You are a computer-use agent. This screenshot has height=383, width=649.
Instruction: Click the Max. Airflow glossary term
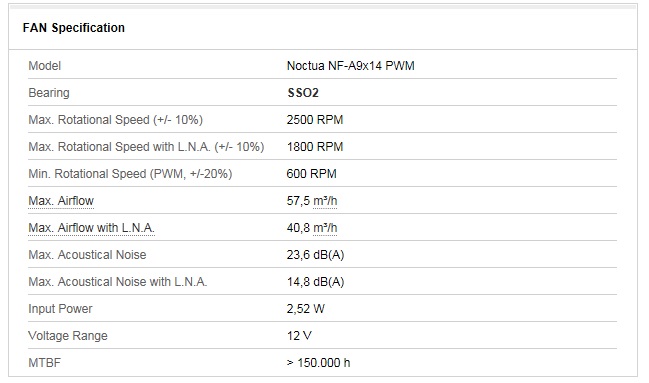tap(61, 201)
